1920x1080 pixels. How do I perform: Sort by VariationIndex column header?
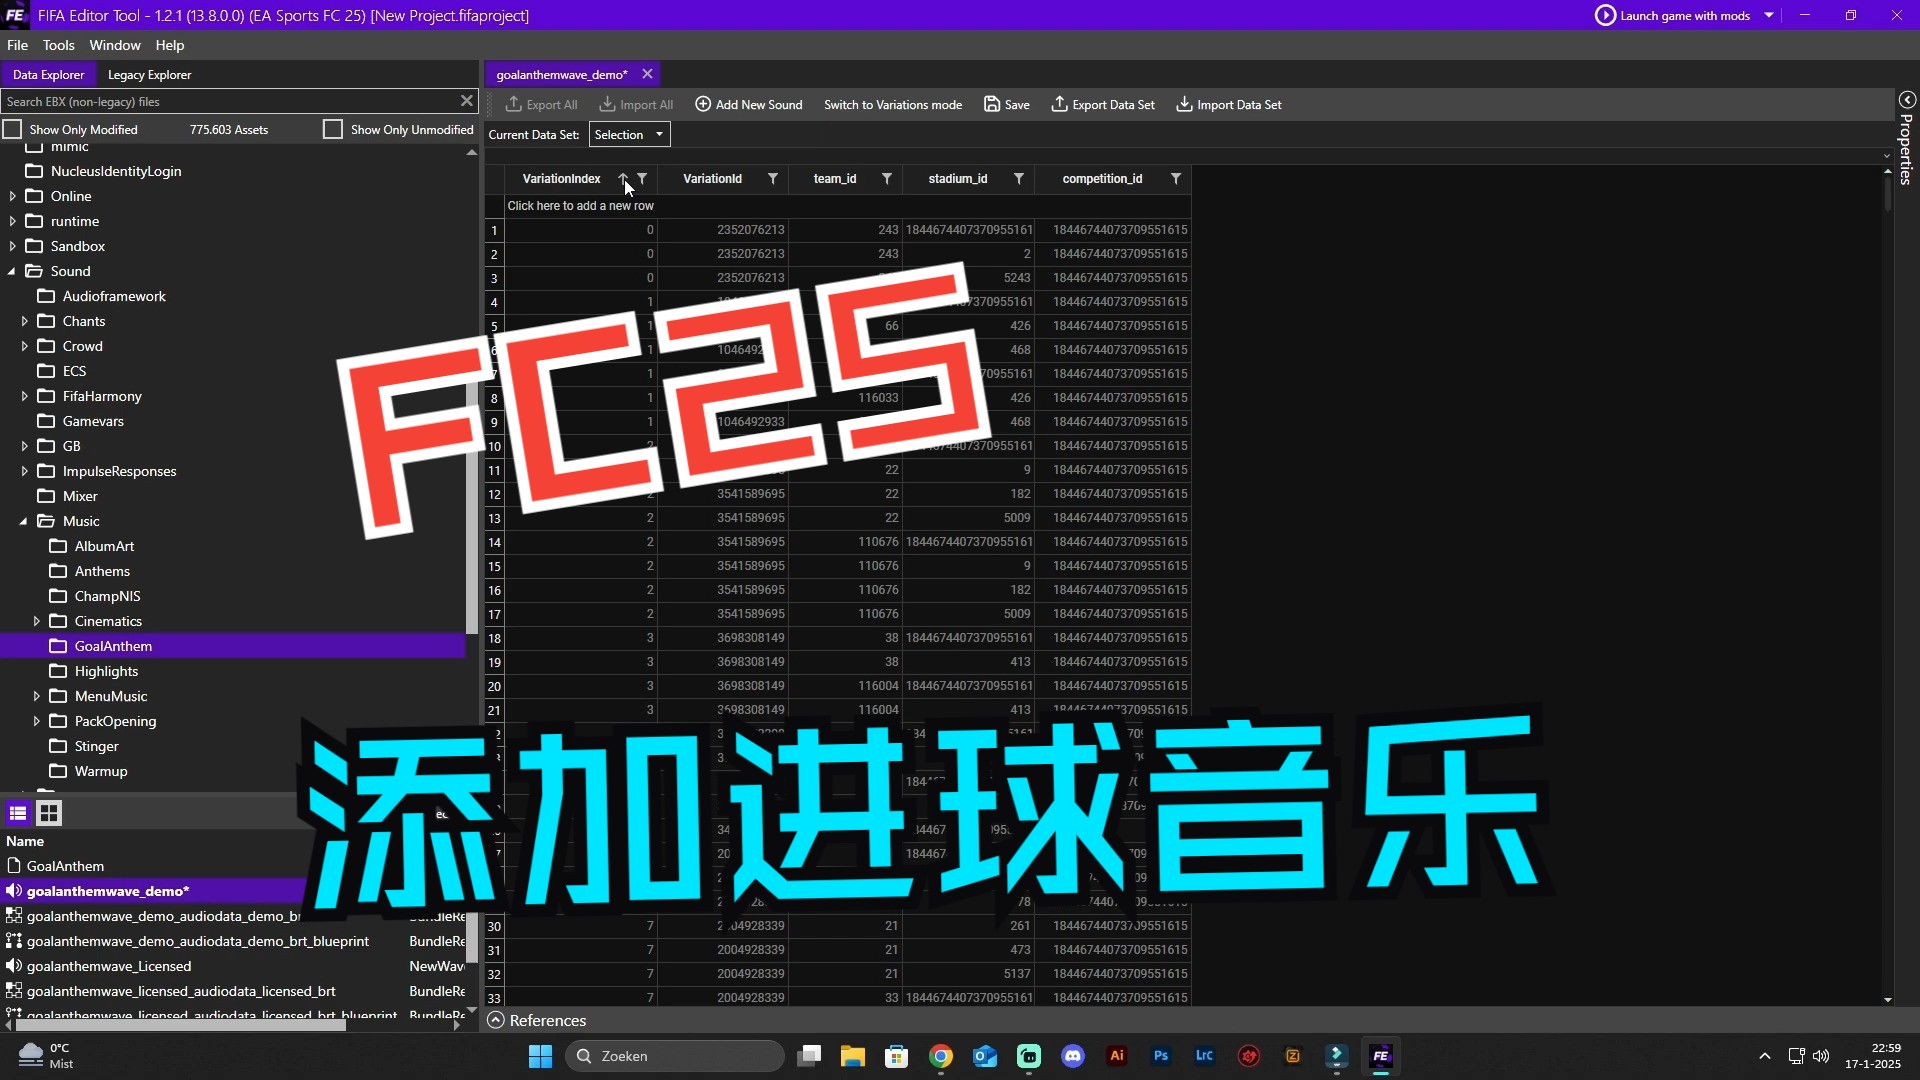[x=561, y=179]
